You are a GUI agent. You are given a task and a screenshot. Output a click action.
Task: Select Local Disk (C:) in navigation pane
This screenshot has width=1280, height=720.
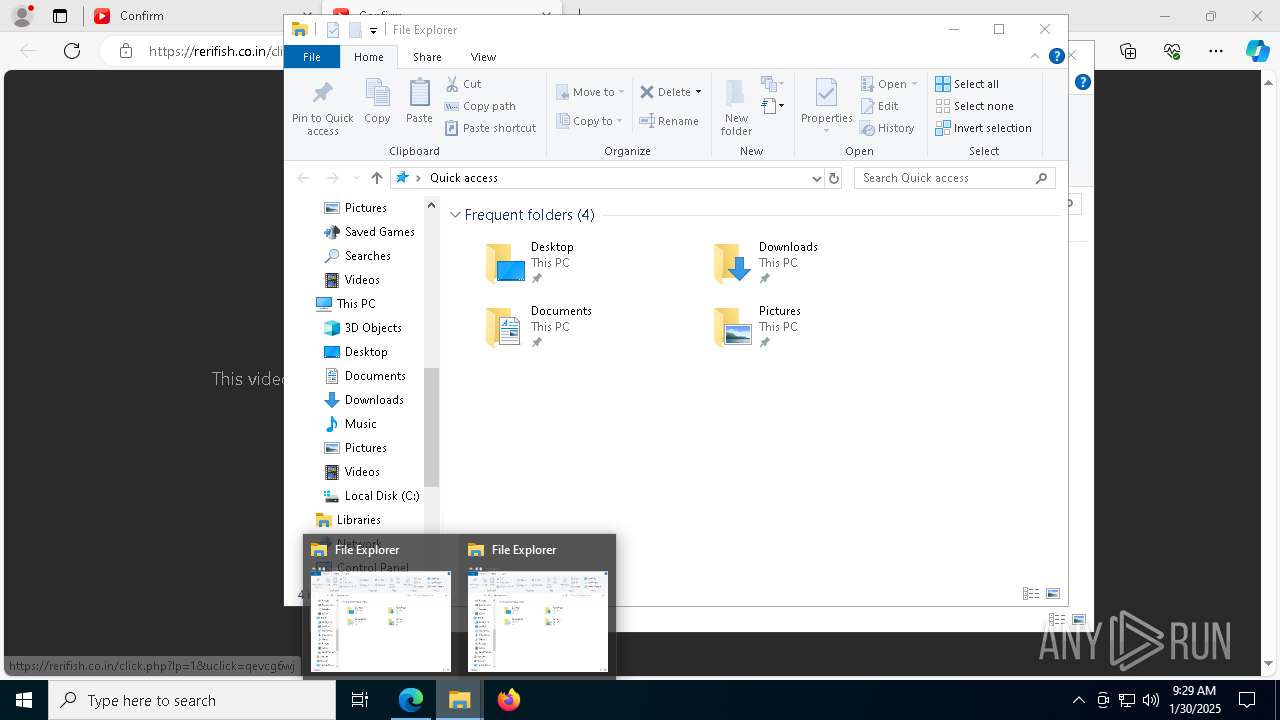click(371, 496)
